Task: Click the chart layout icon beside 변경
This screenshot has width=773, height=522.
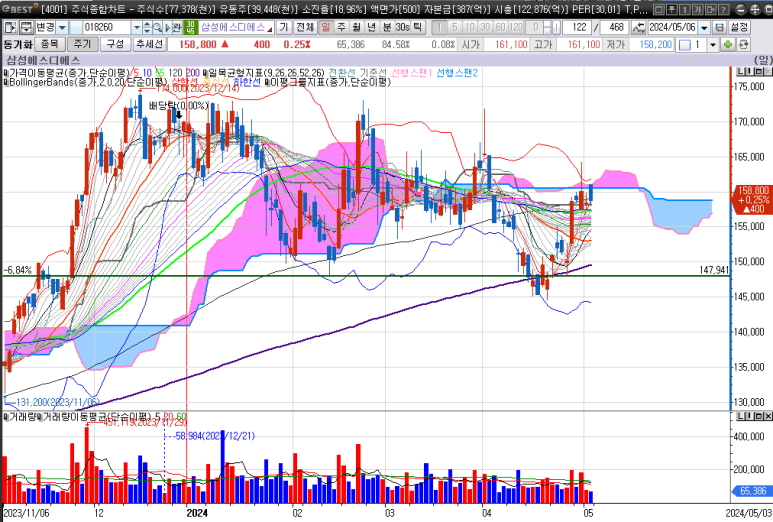Action: [27, 27]
